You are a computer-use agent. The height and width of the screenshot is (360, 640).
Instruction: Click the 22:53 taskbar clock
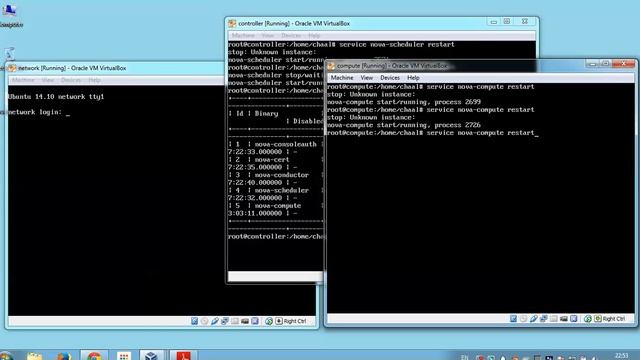621,356
